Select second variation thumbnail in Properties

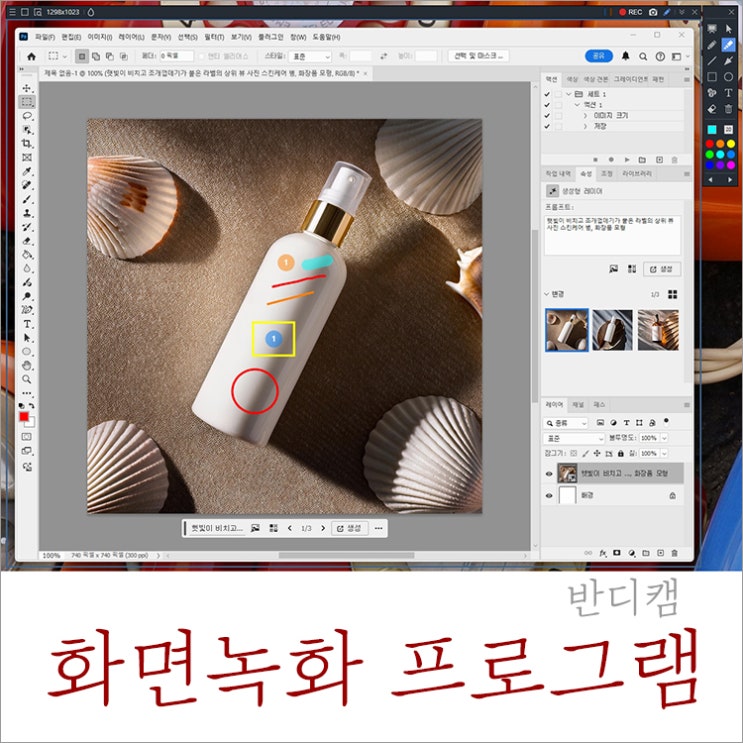[612, 330]
